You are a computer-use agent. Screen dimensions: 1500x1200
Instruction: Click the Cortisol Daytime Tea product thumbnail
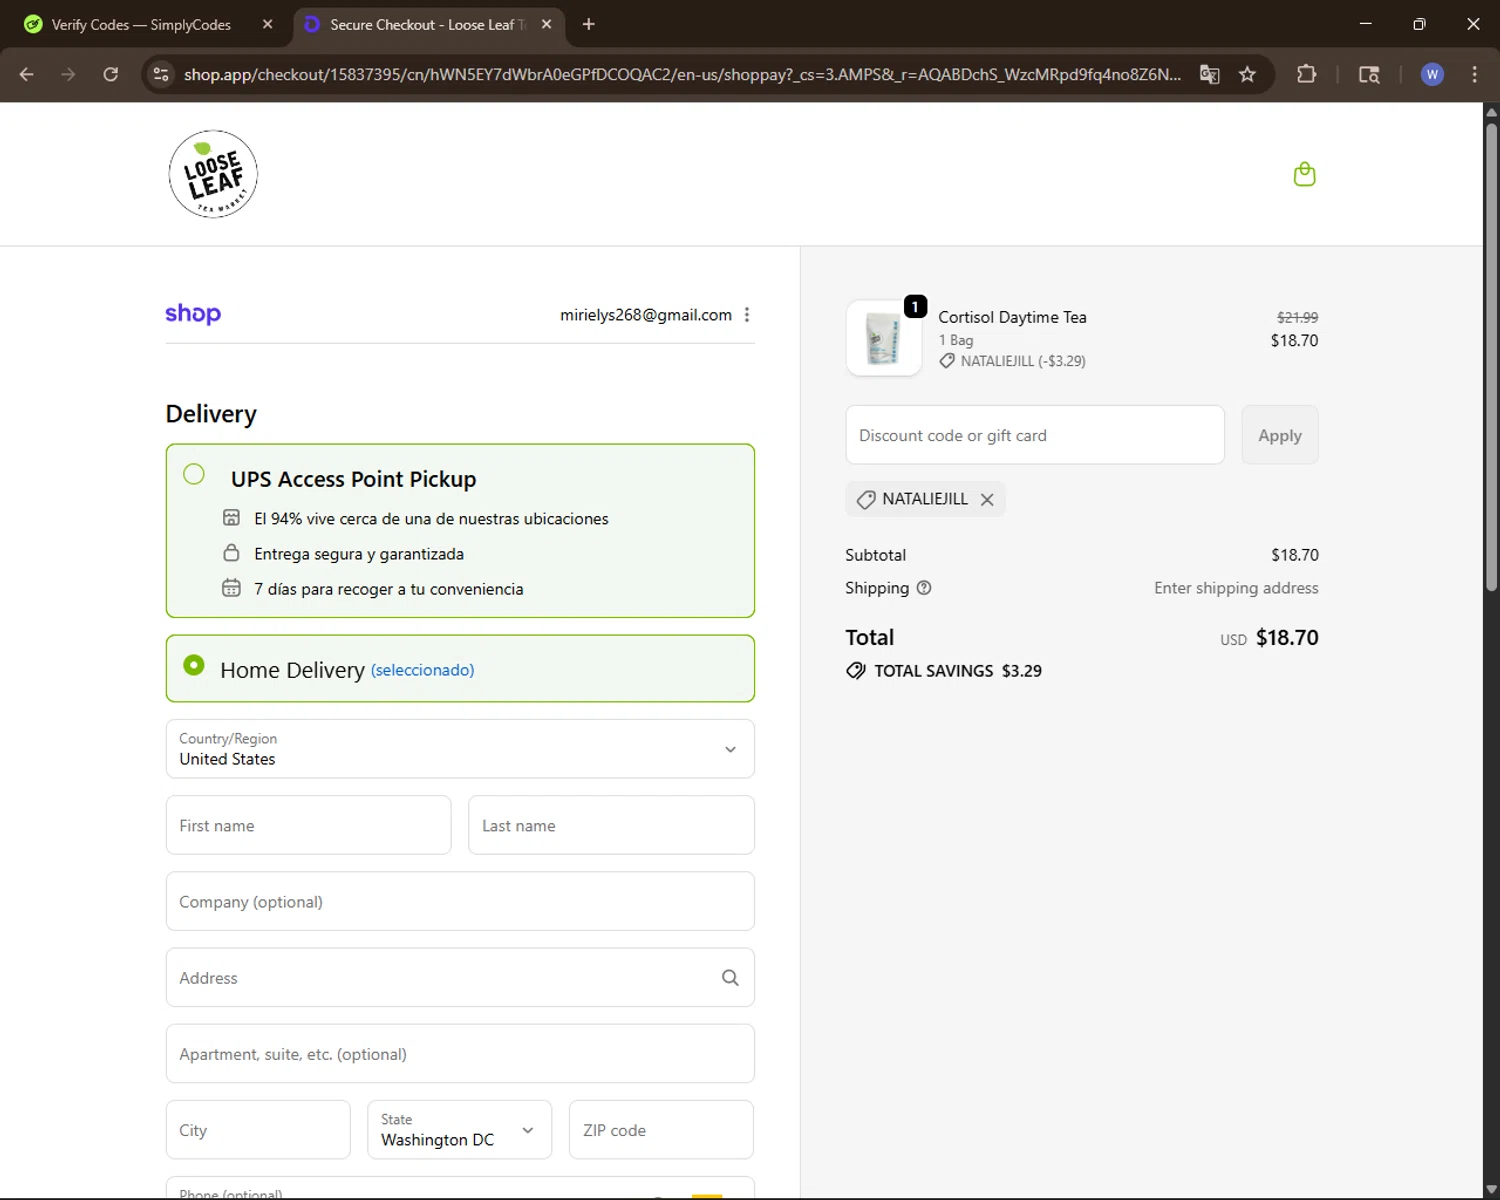884,338
